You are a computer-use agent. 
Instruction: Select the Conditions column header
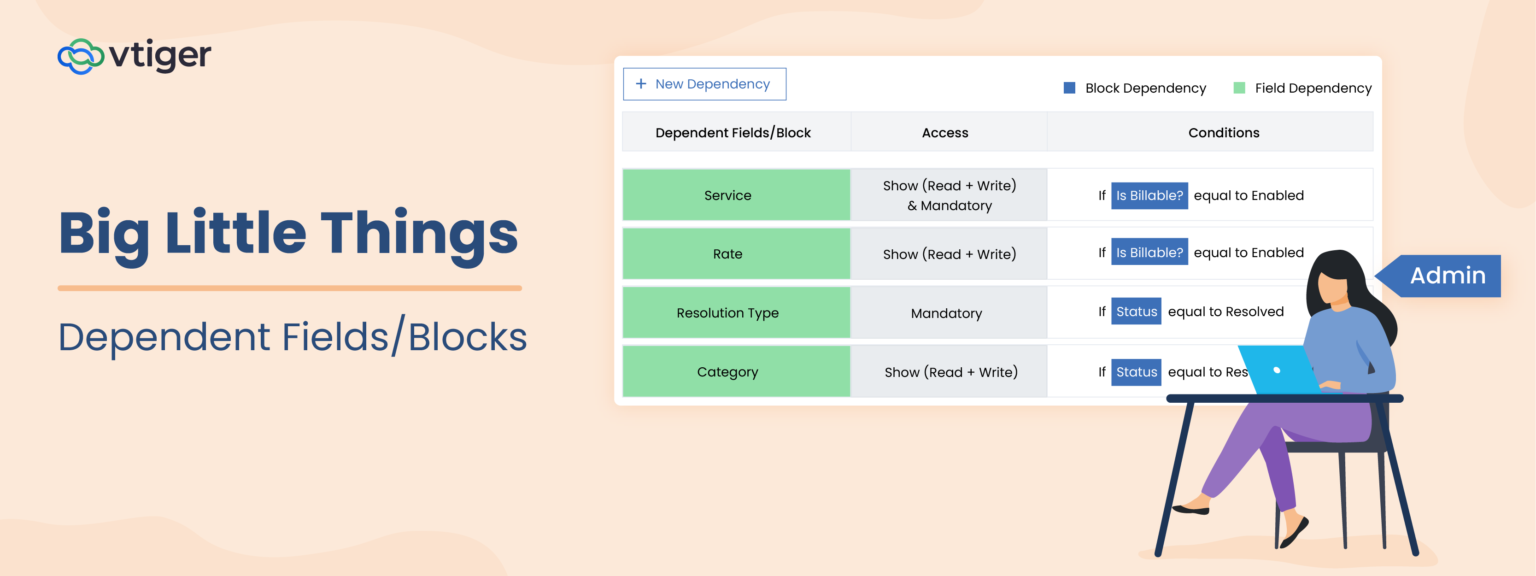[1223, 132]
